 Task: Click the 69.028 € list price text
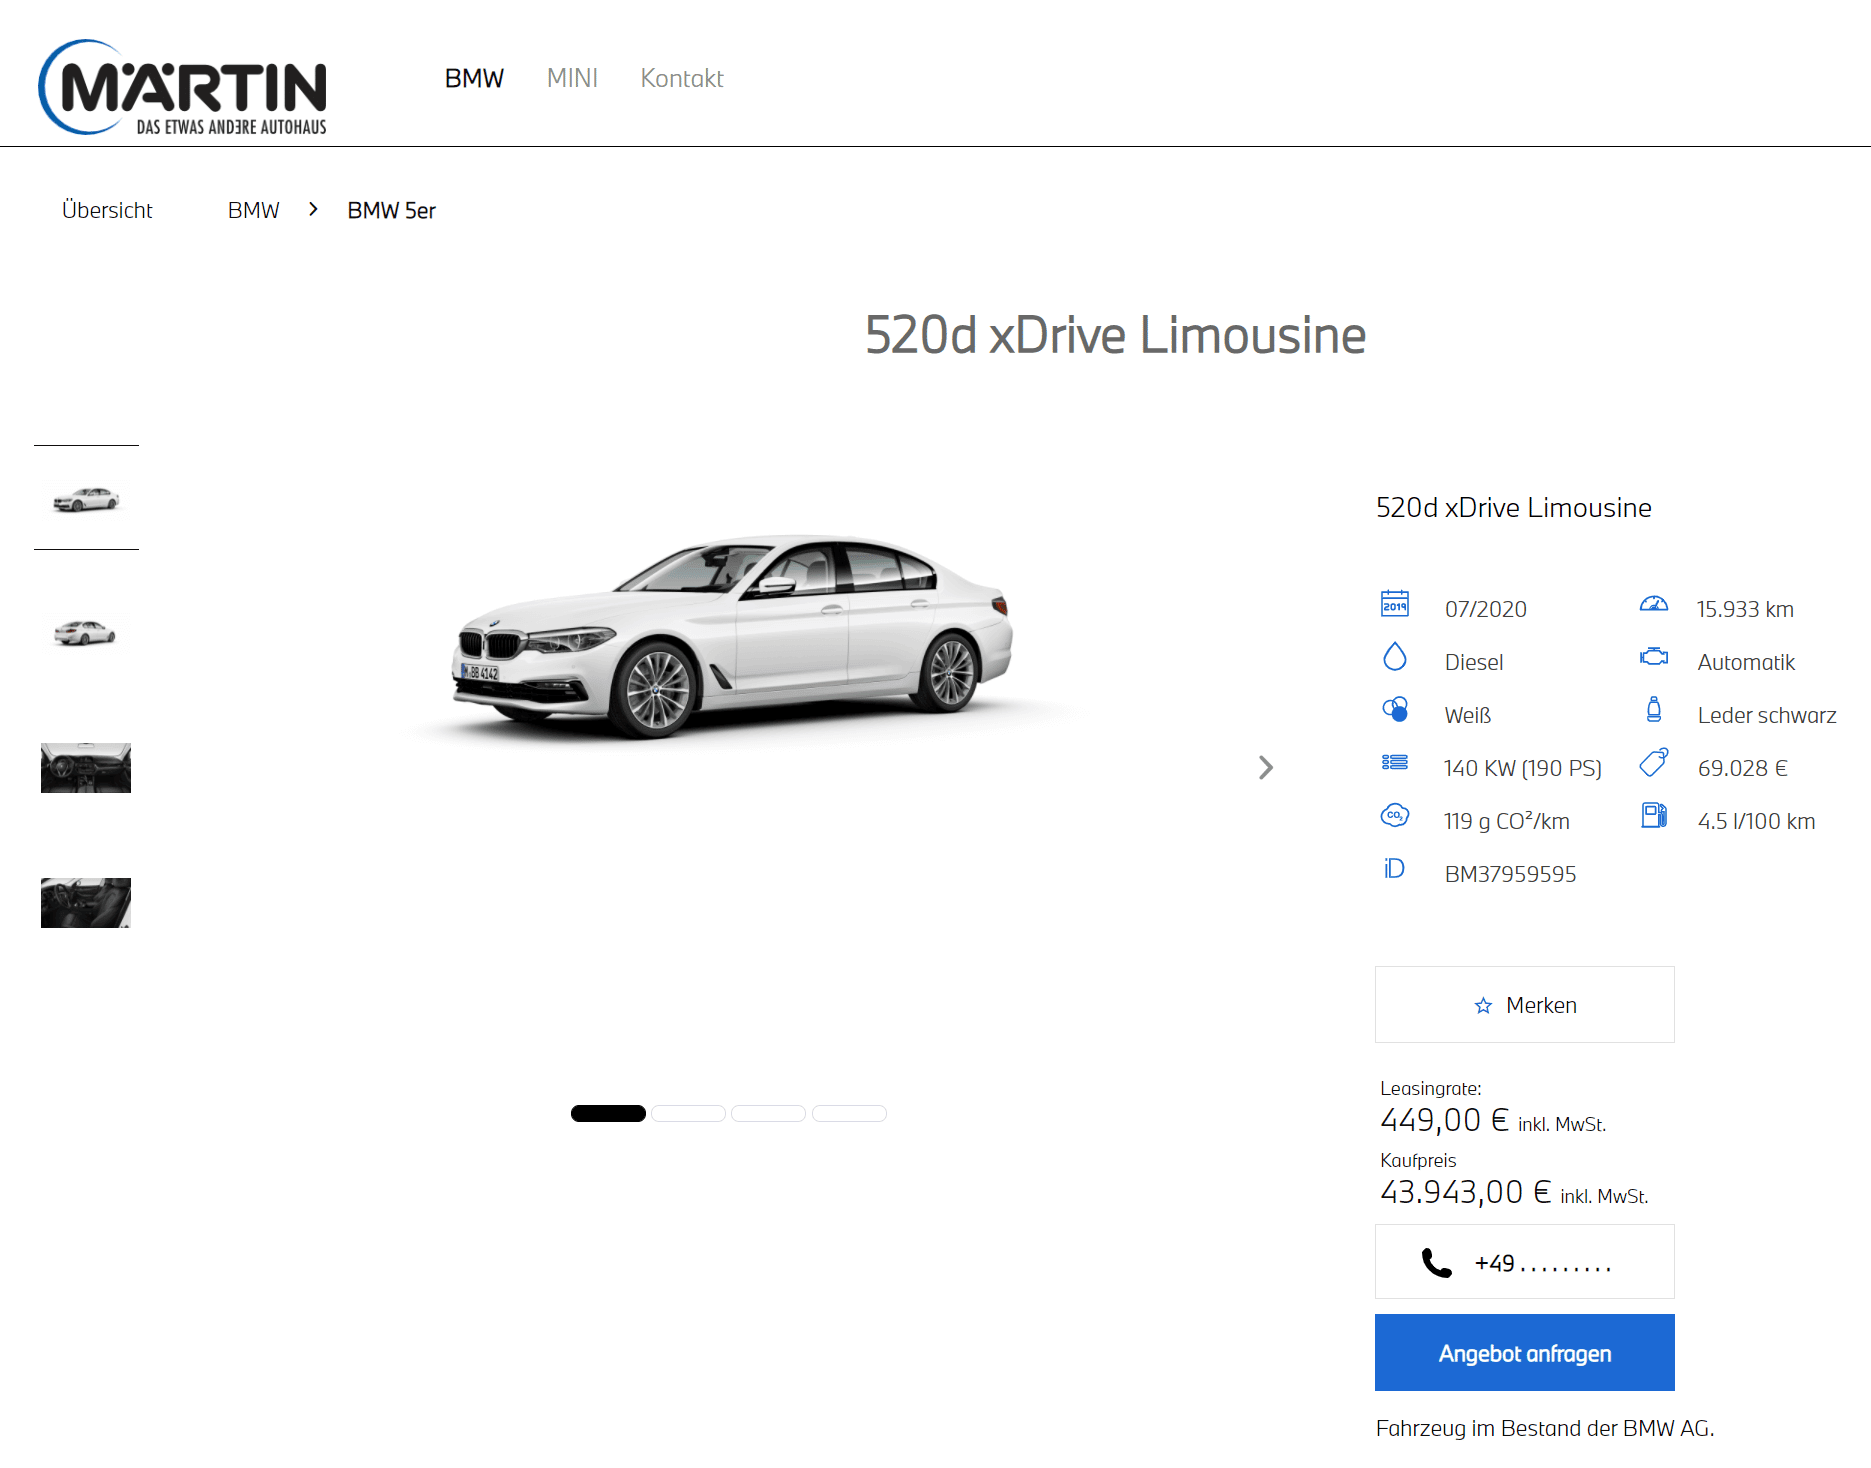click(x=1743, y=768)
